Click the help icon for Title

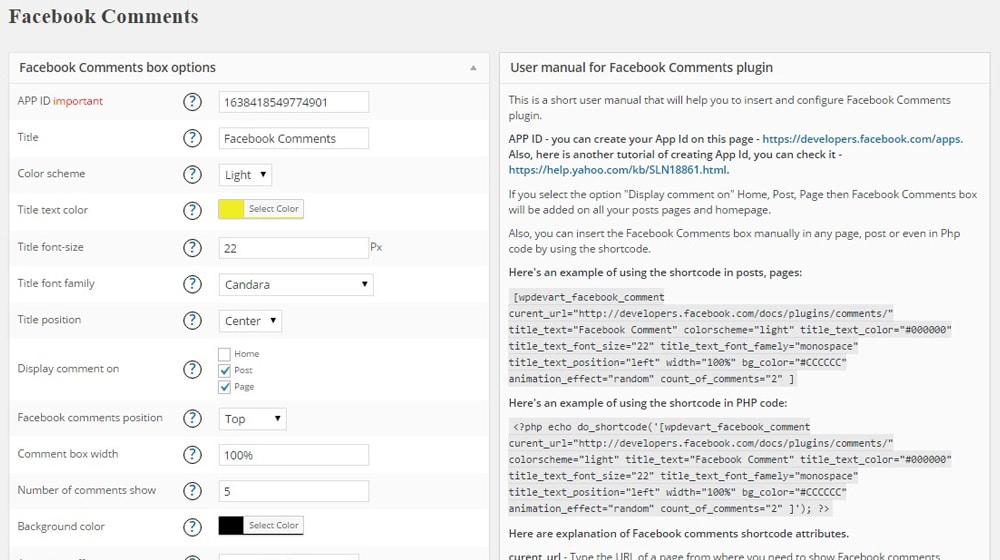(192, 138)
